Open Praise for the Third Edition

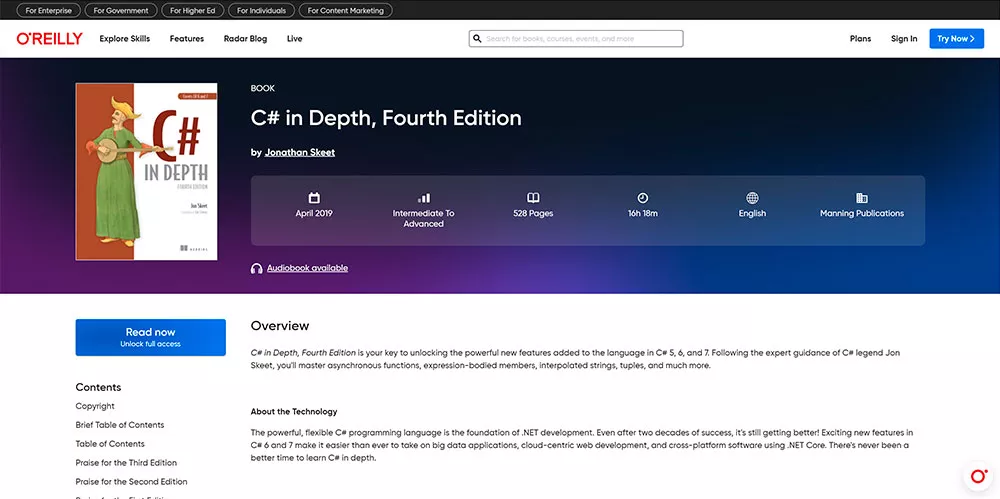tap(126, 463)
